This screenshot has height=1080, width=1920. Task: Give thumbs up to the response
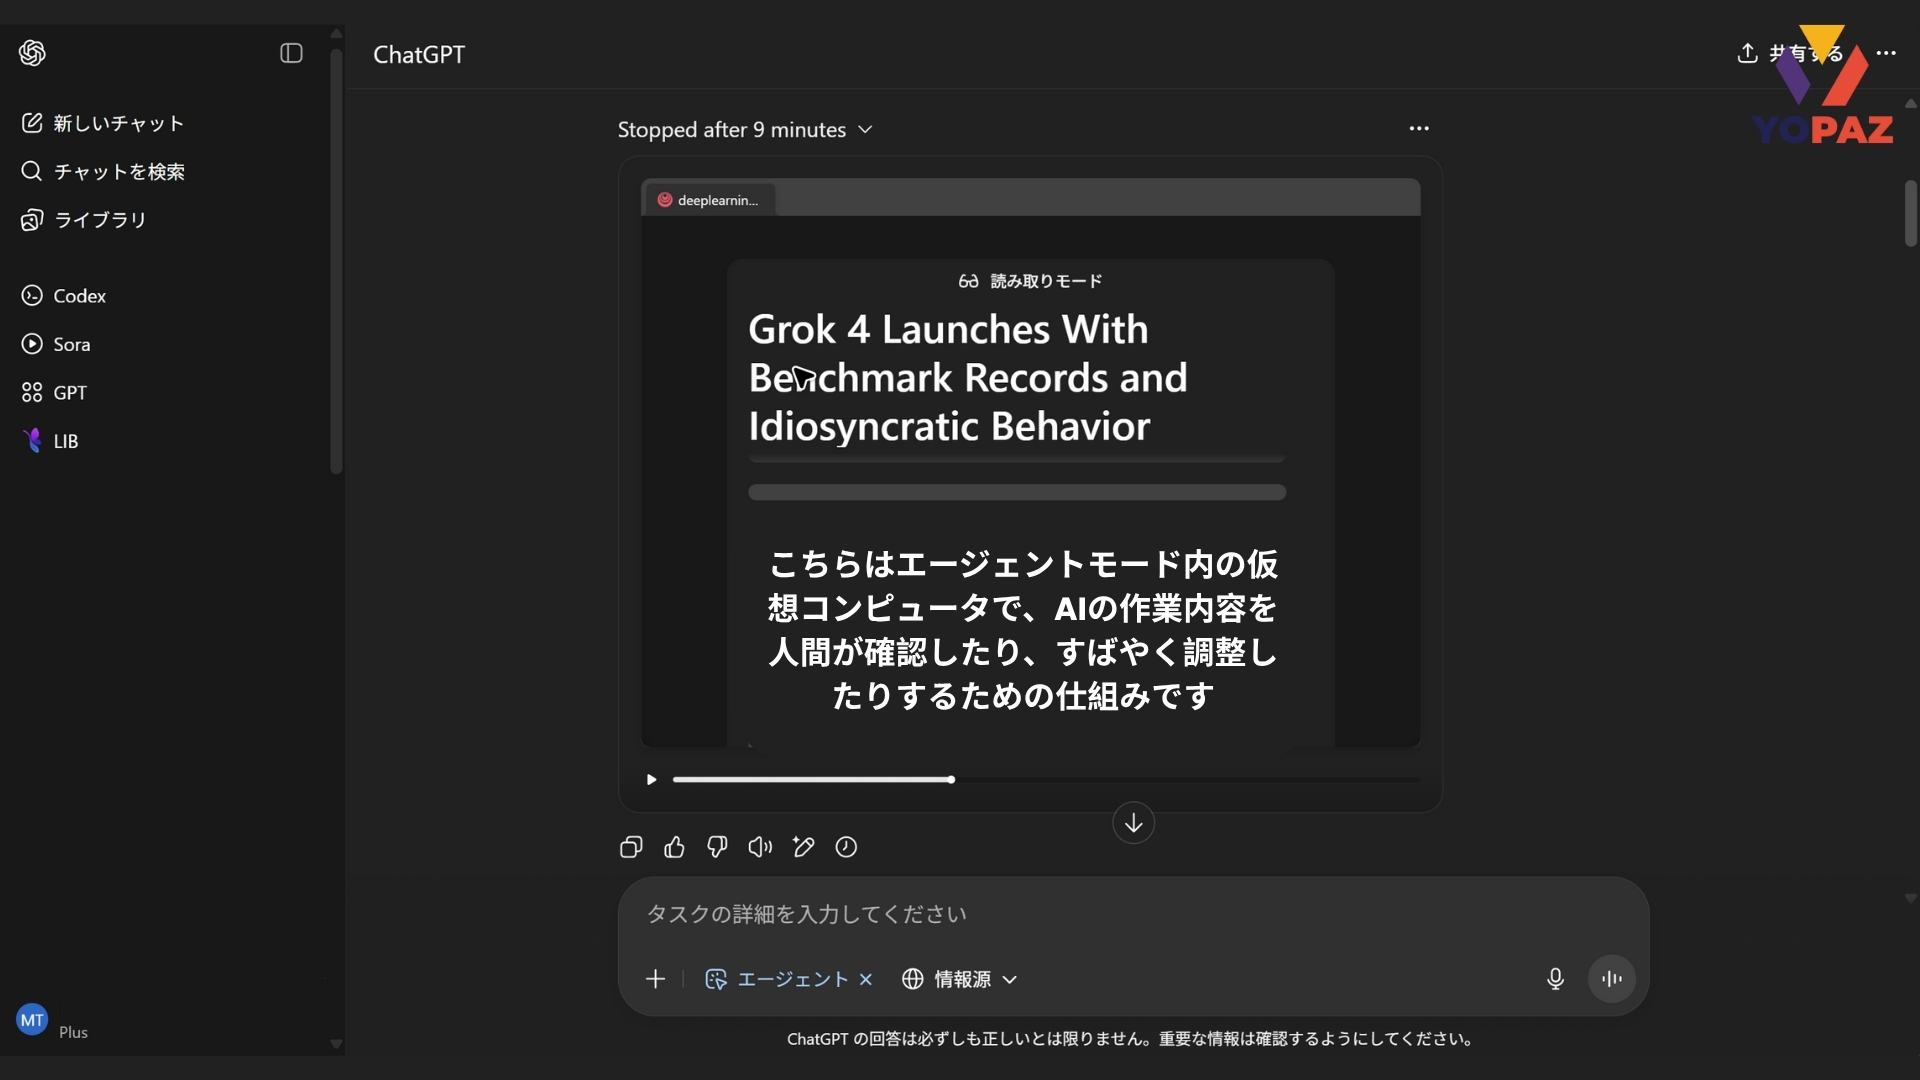coord(674,847)
